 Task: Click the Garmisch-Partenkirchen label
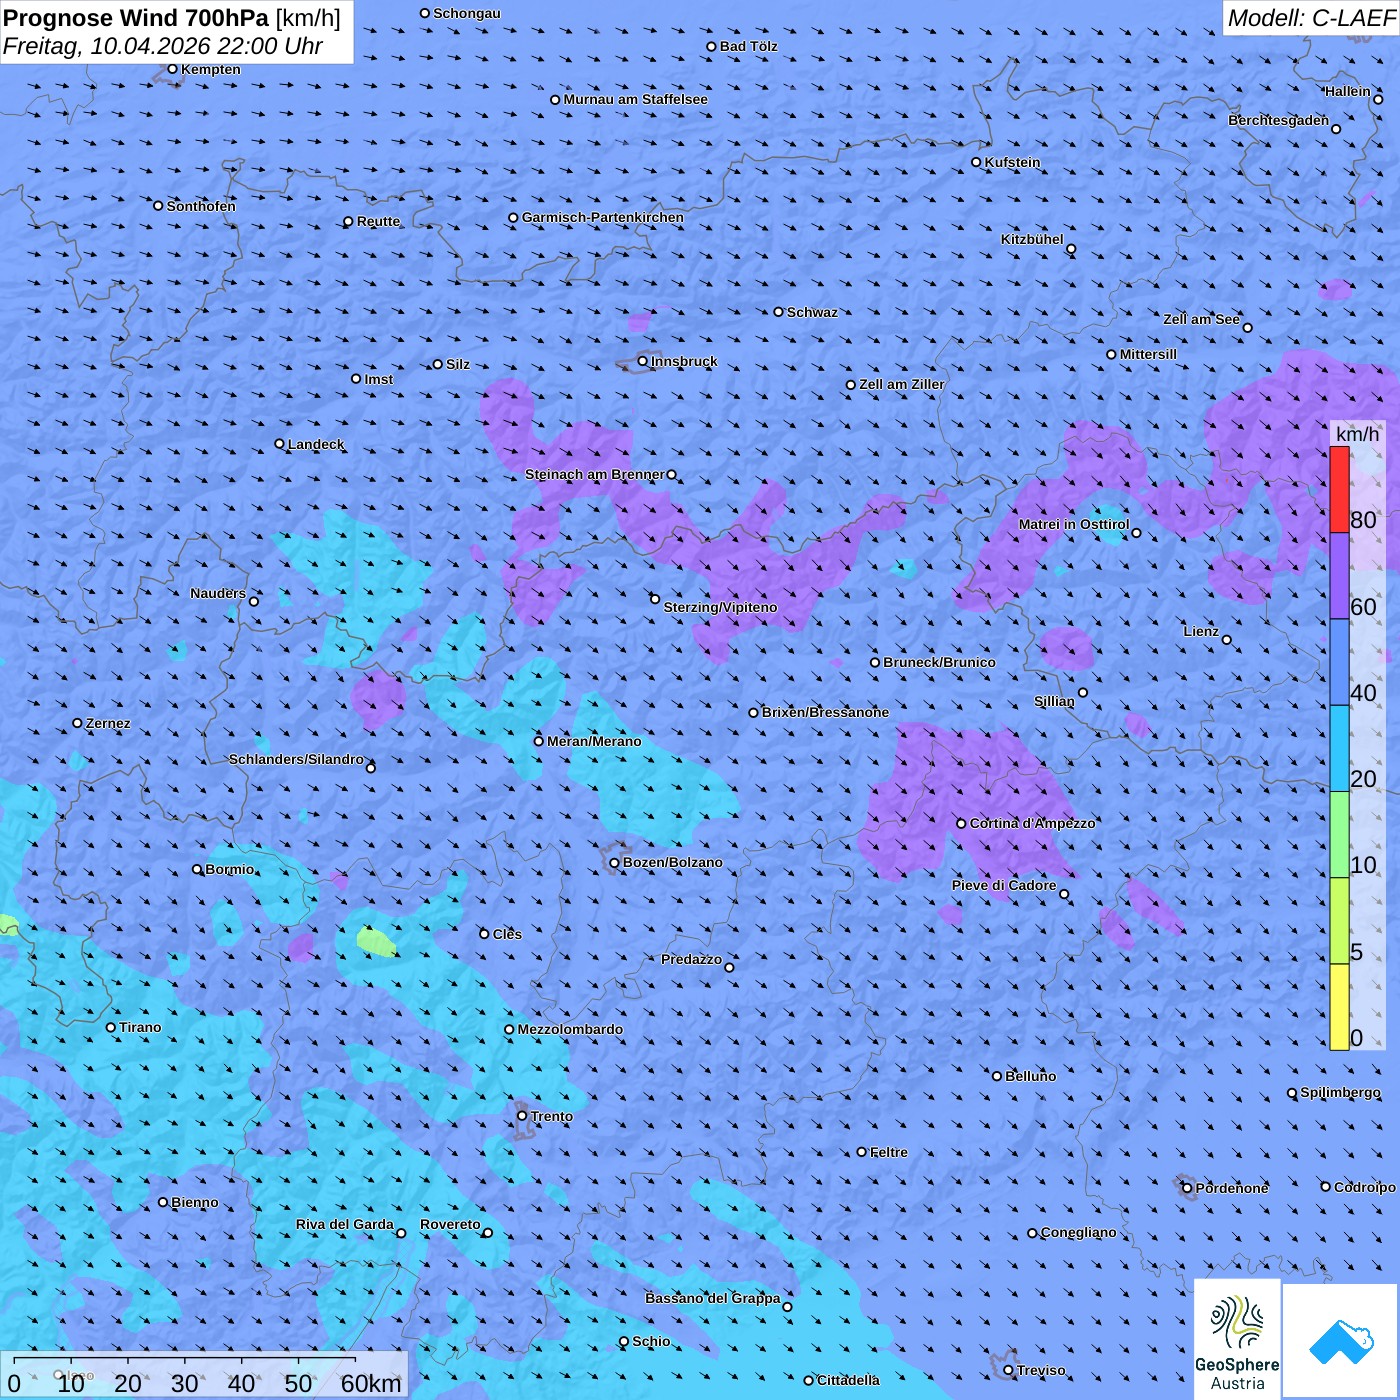(x=603, y=217)
